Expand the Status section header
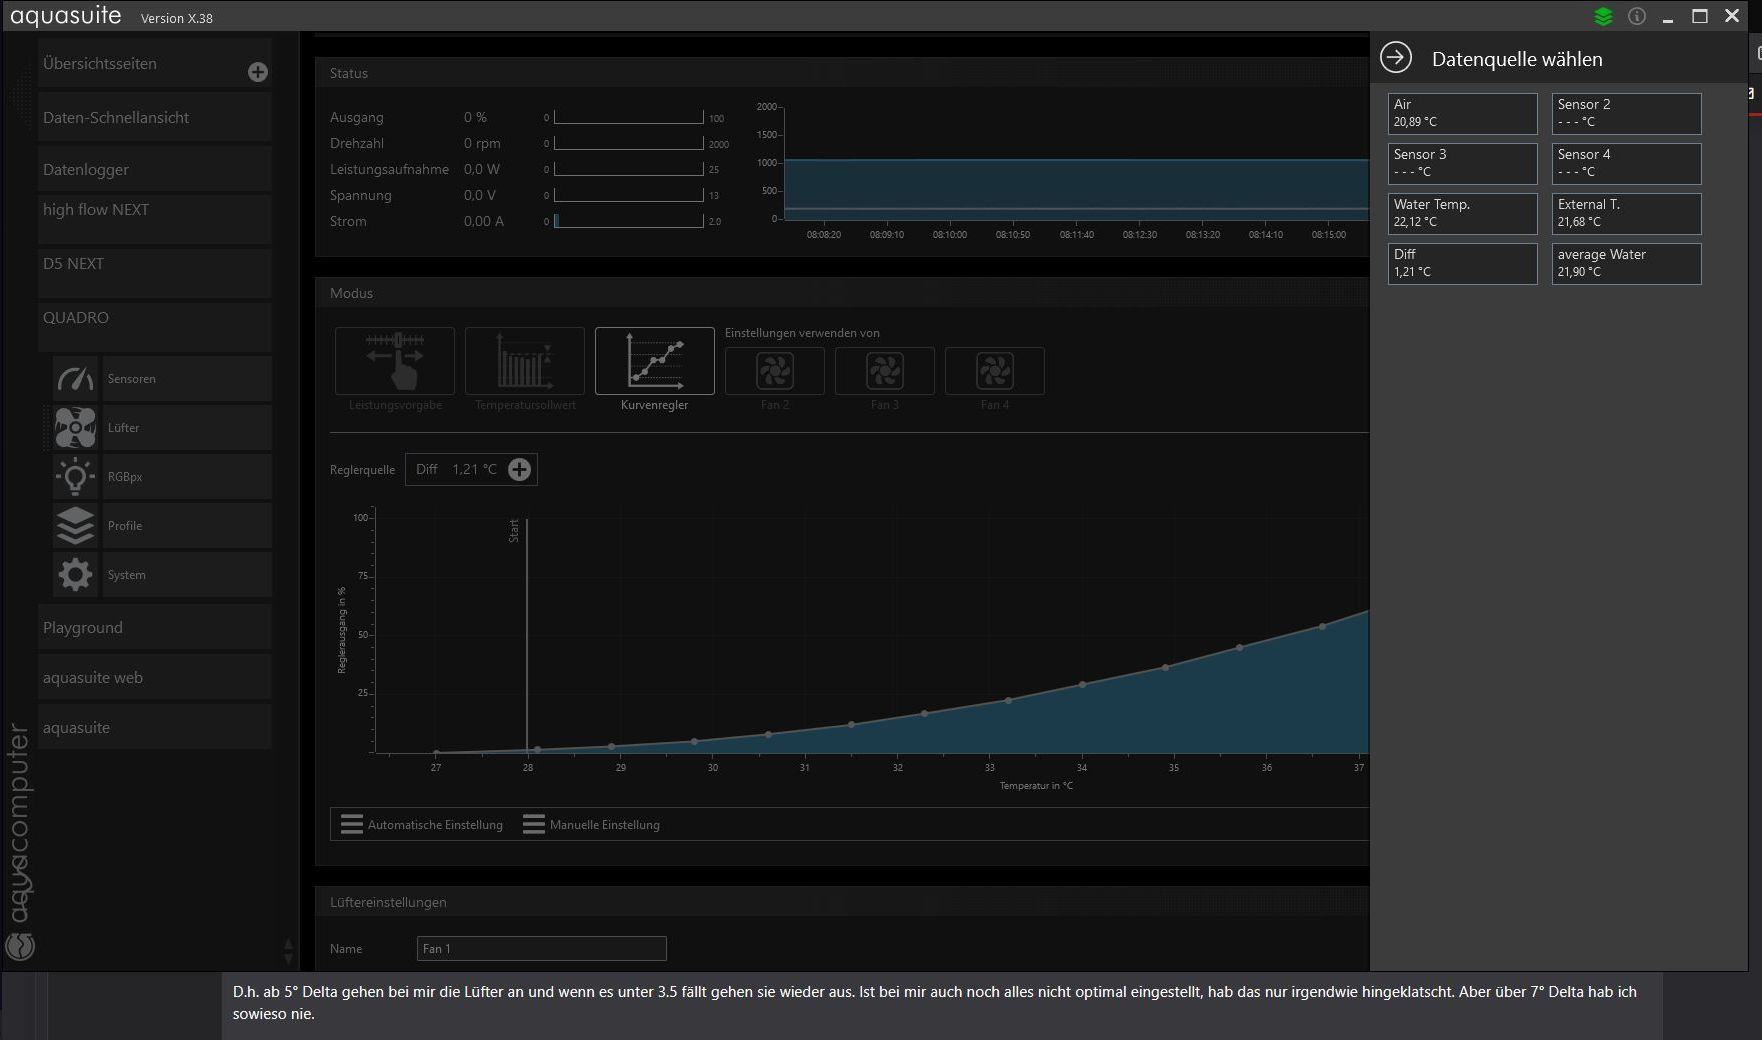Screen dimensions: 1762x1040 (x=842, y=73)
